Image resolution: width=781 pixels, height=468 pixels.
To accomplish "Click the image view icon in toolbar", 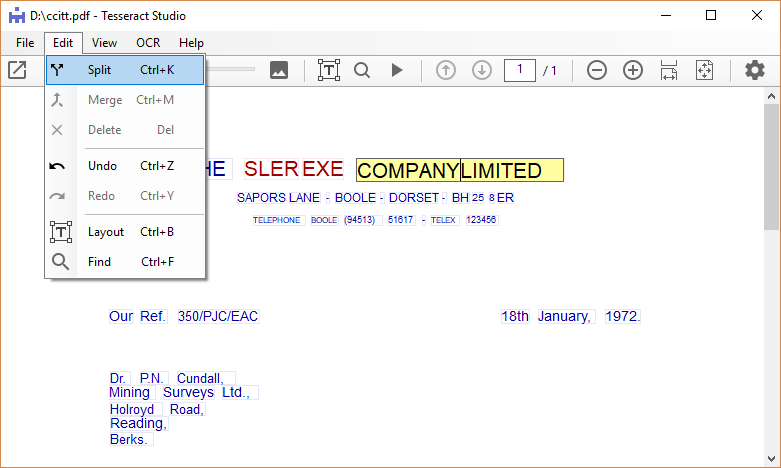I will 279,70.
